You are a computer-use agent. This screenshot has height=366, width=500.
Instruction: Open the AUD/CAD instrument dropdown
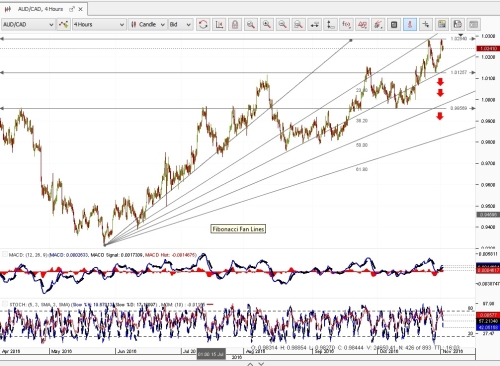tap(28, 24)
